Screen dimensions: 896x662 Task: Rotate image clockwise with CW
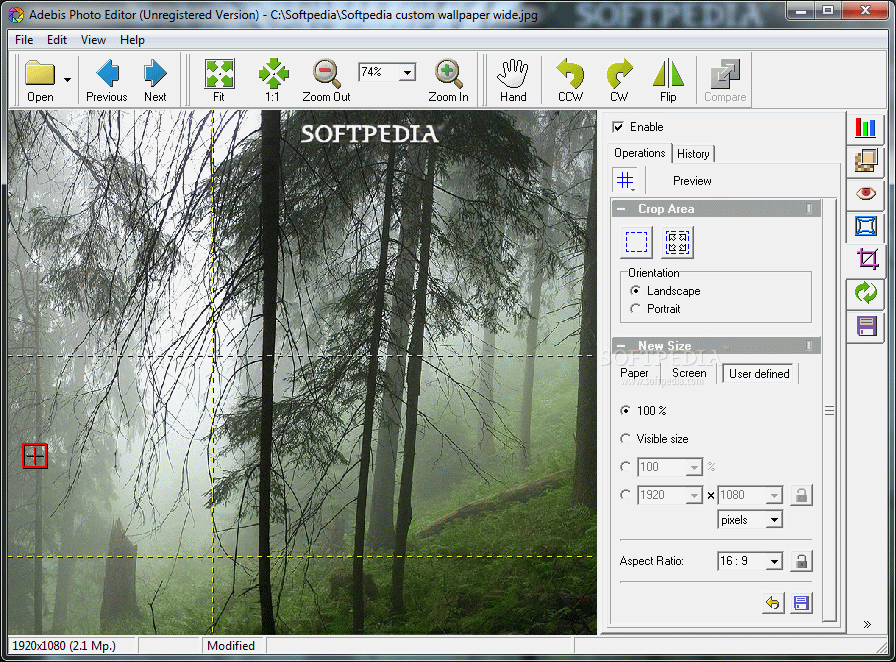click(619, 80)
